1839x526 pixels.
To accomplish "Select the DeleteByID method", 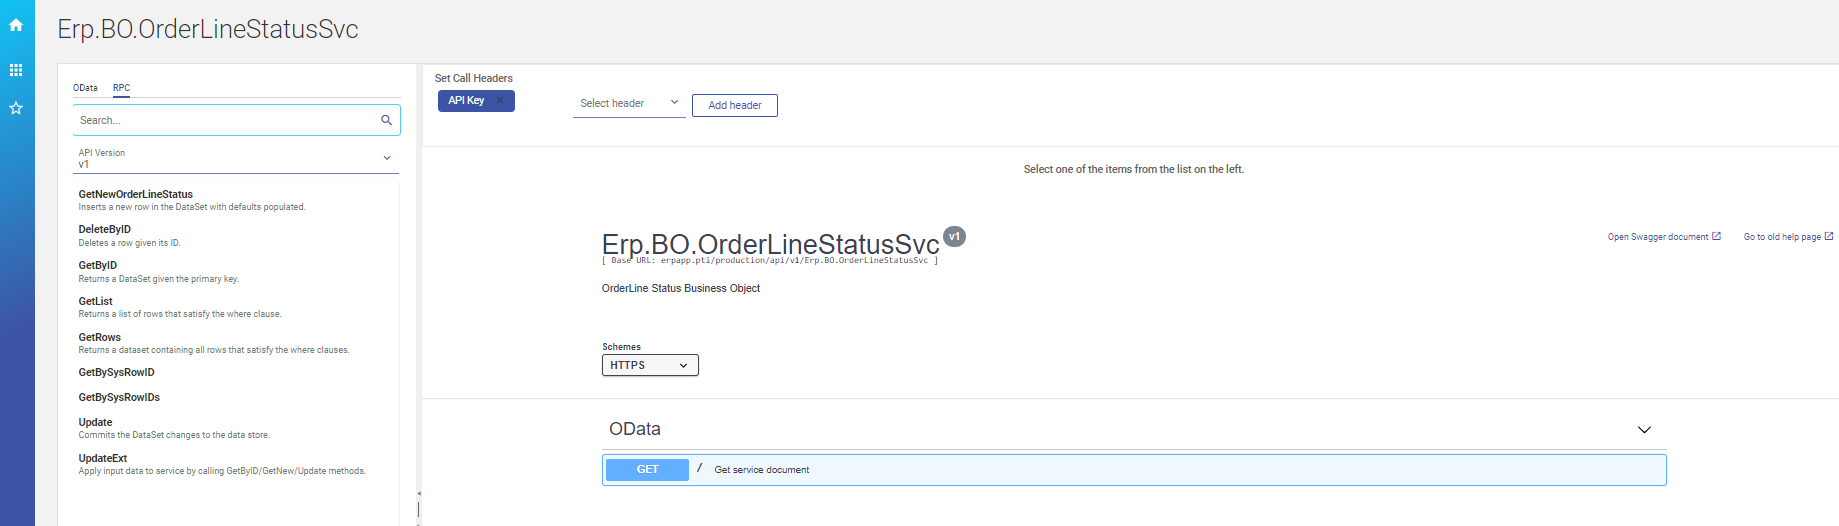I will tap(105, 230).
